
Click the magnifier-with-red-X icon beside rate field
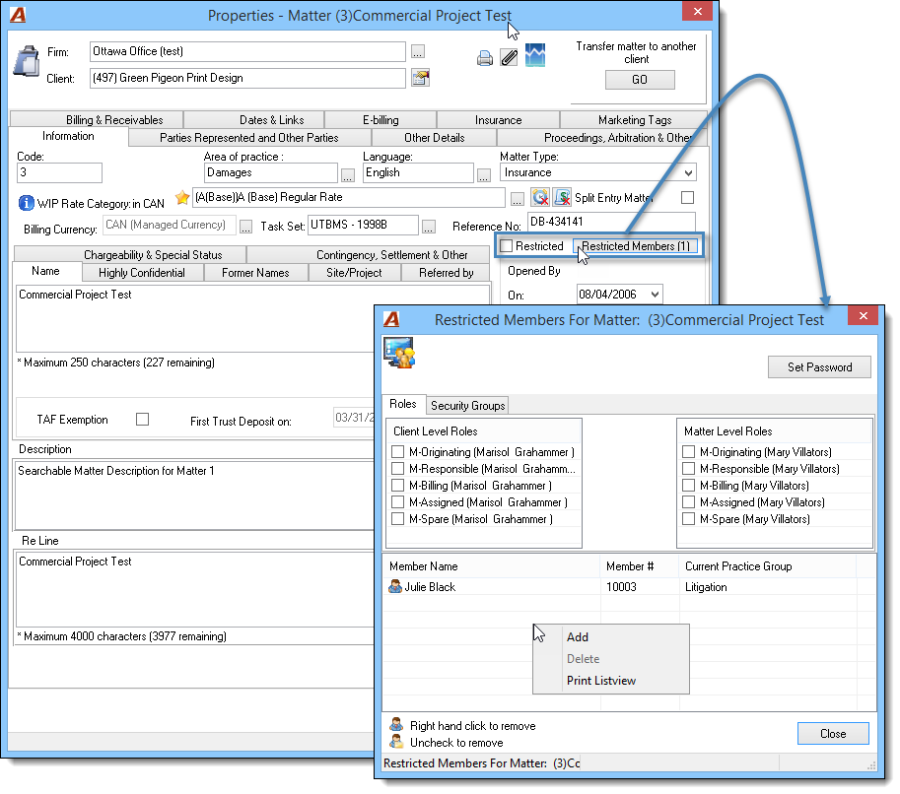point(540,197)
